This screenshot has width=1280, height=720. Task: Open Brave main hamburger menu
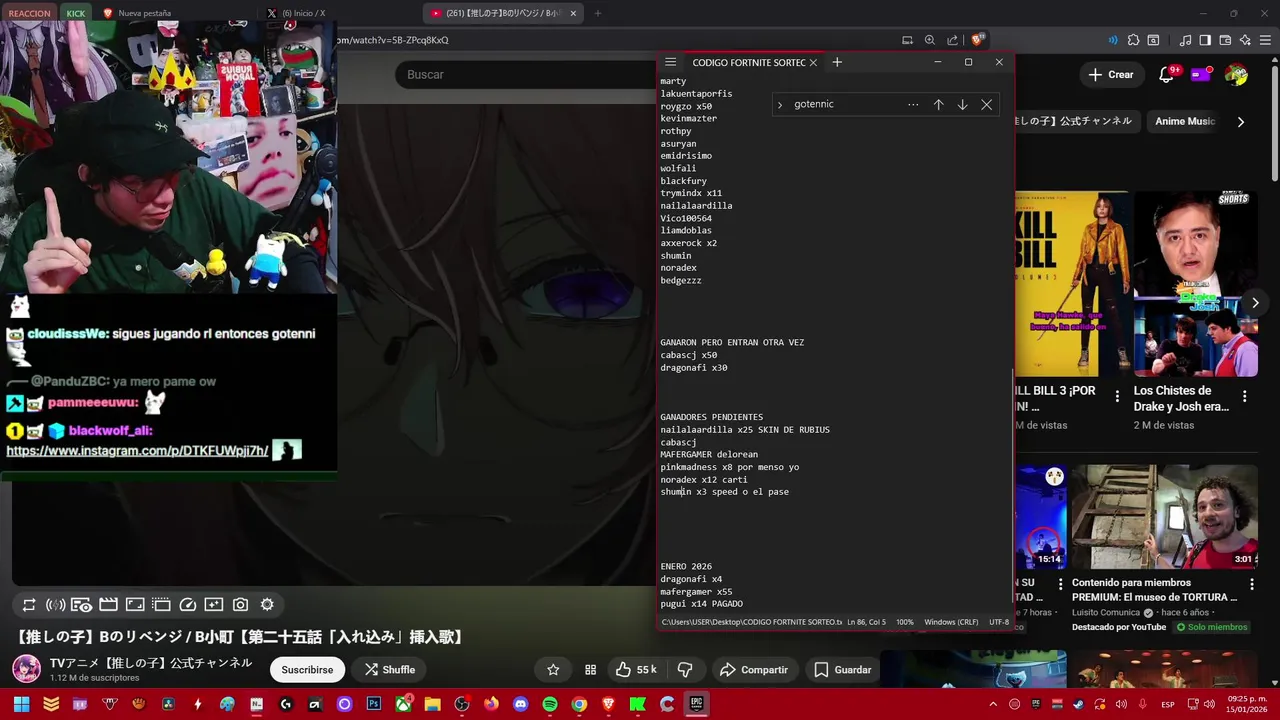point(1265,40)
